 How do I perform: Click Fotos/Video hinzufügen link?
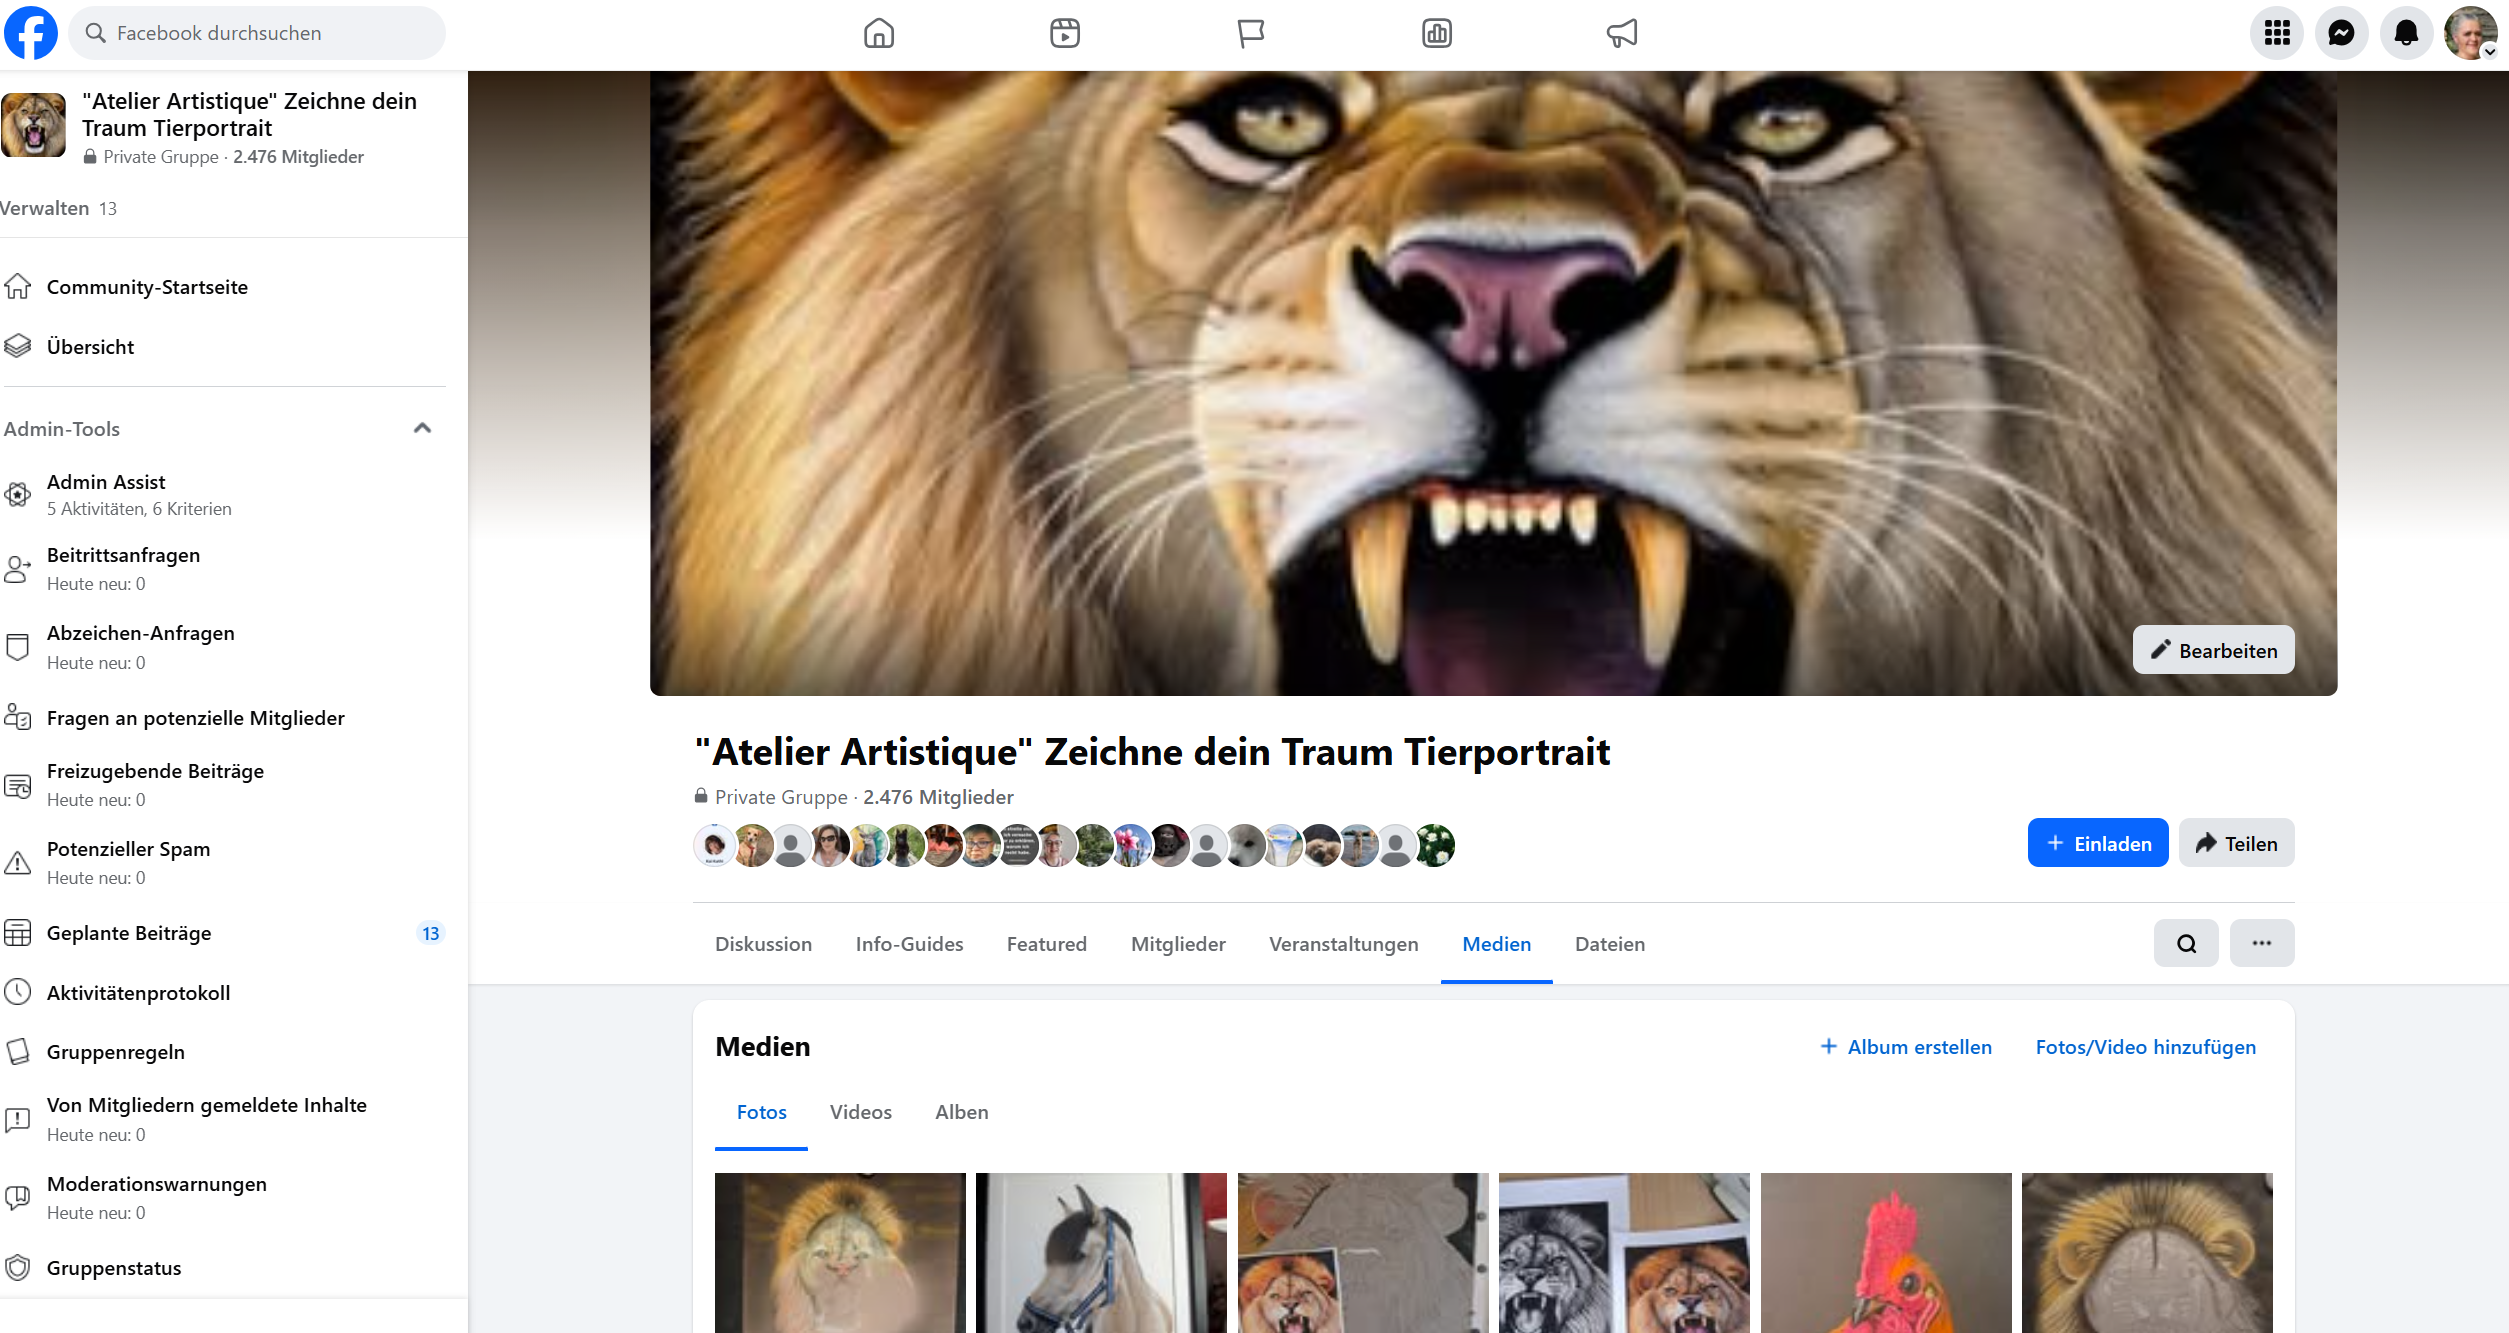[2145, 1046]
